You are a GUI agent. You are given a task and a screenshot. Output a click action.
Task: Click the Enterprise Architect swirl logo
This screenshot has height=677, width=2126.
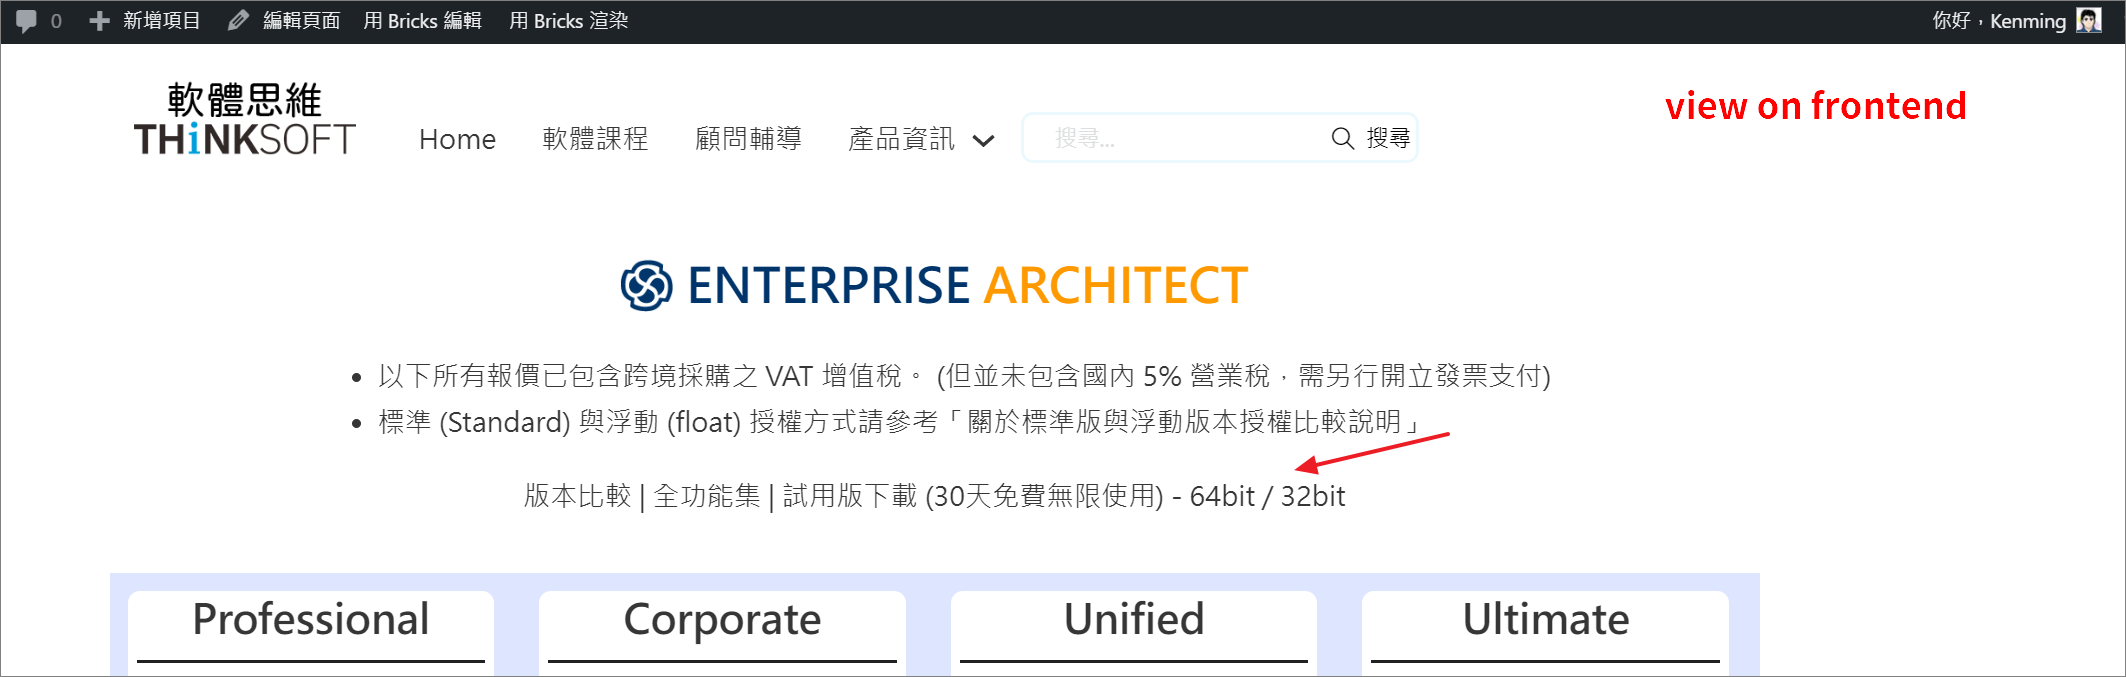pyautogui.click(x=646, y=286)
